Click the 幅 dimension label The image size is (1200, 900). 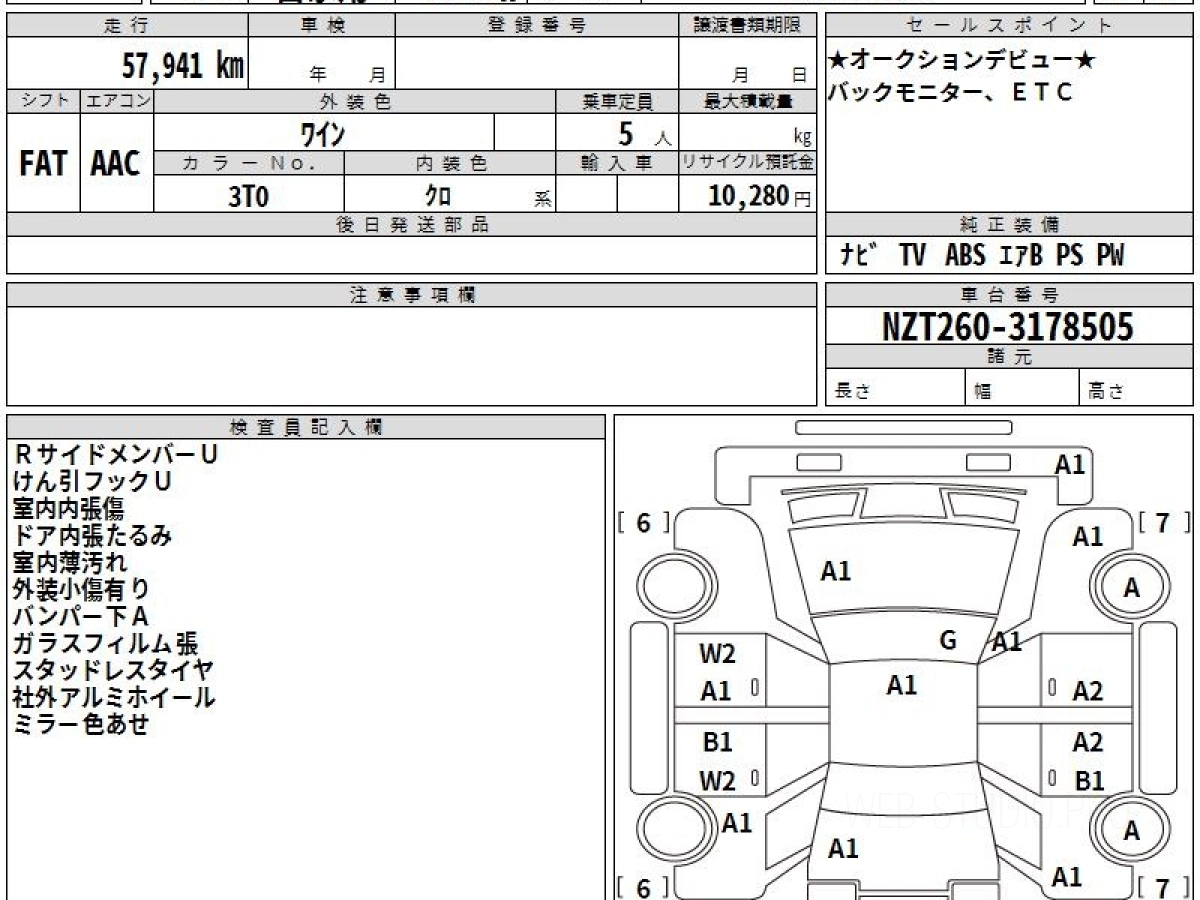[983, 392]
